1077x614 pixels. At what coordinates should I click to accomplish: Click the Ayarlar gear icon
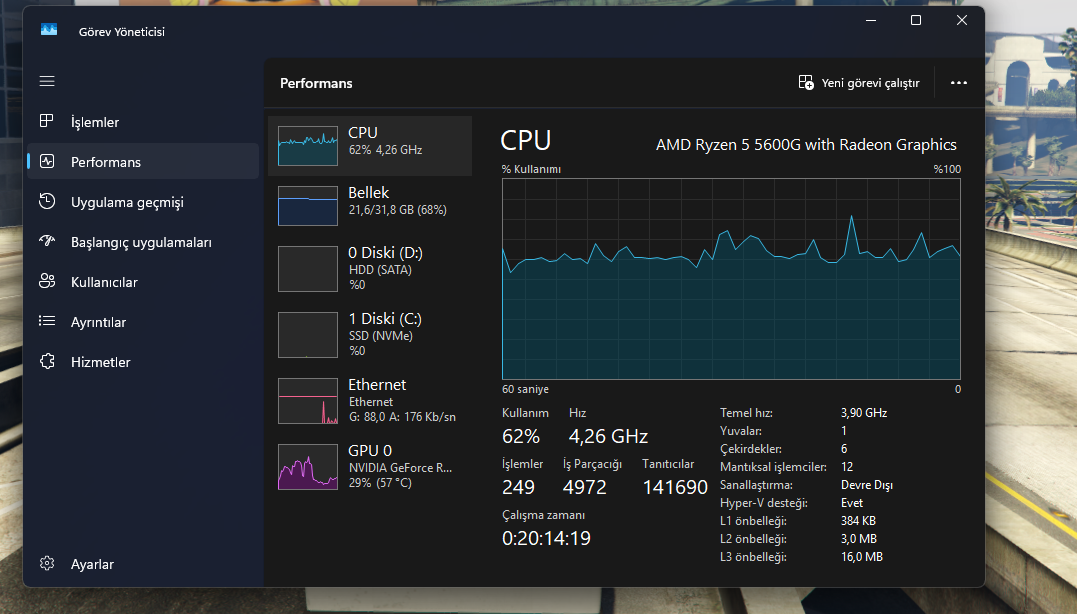click(47, 563)
